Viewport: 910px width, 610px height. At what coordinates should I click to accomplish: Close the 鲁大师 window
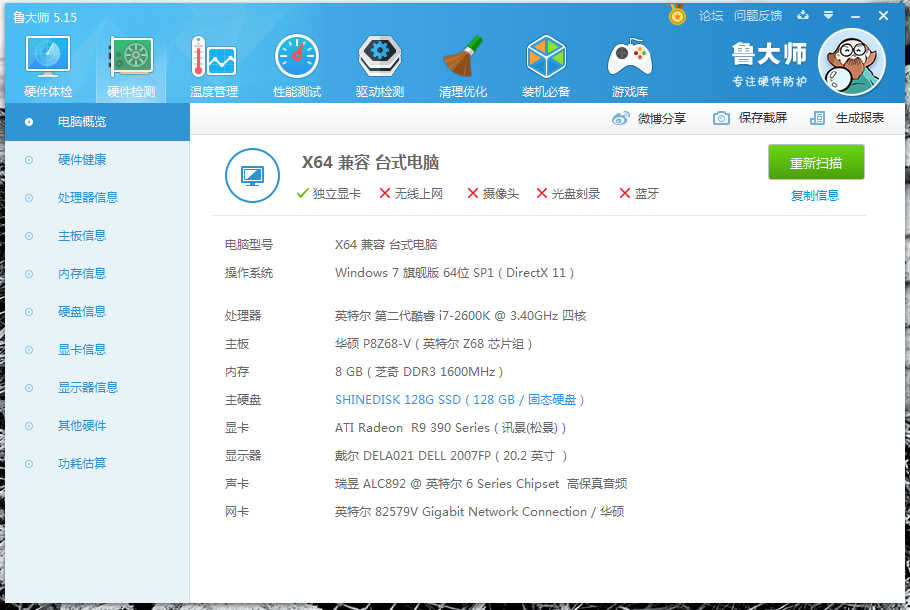click(883, 16)
